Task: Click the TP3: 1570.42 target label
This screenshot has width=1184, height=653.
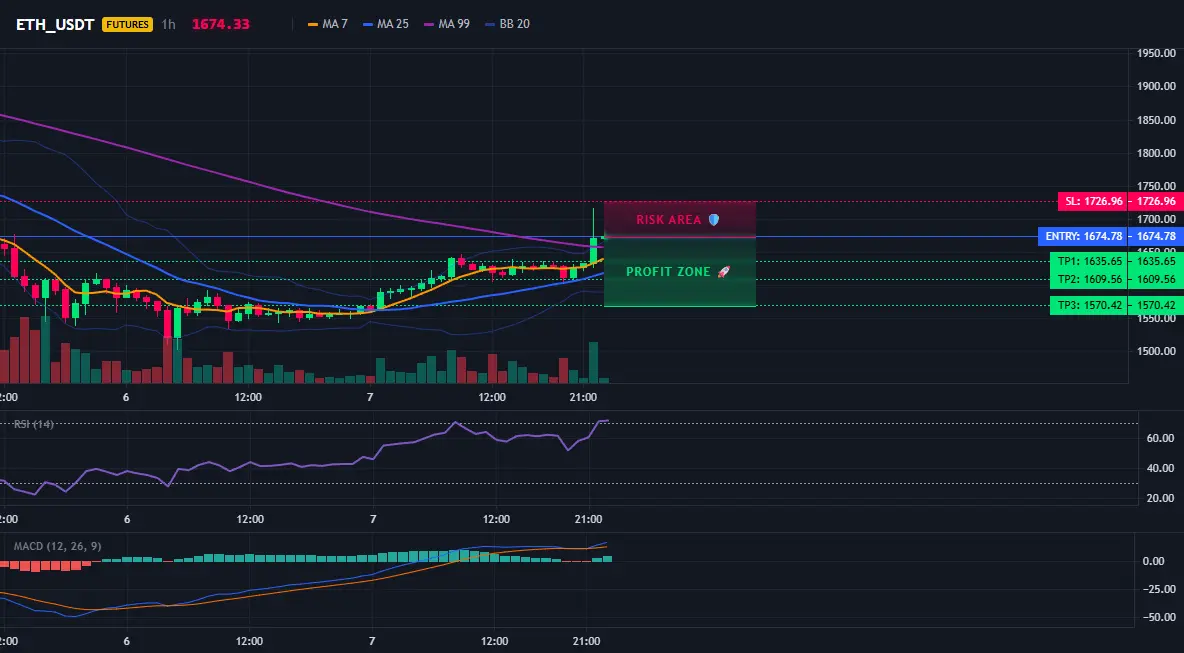Action: click(1088, 306)
